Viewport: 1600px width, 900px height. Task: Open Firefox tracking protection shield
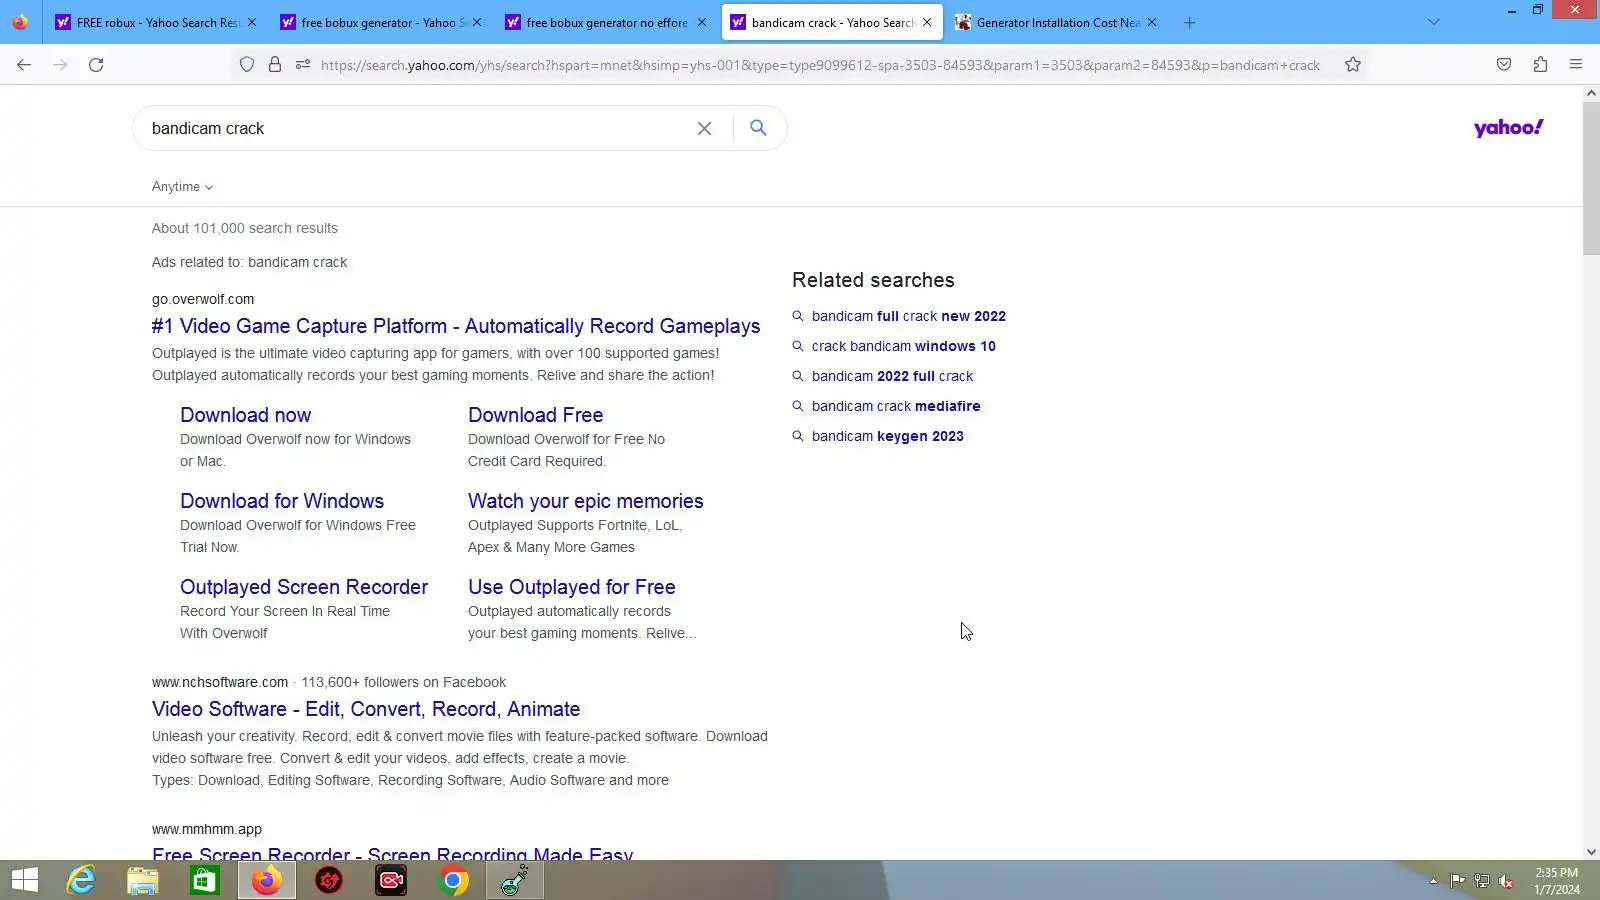[247, 65]
